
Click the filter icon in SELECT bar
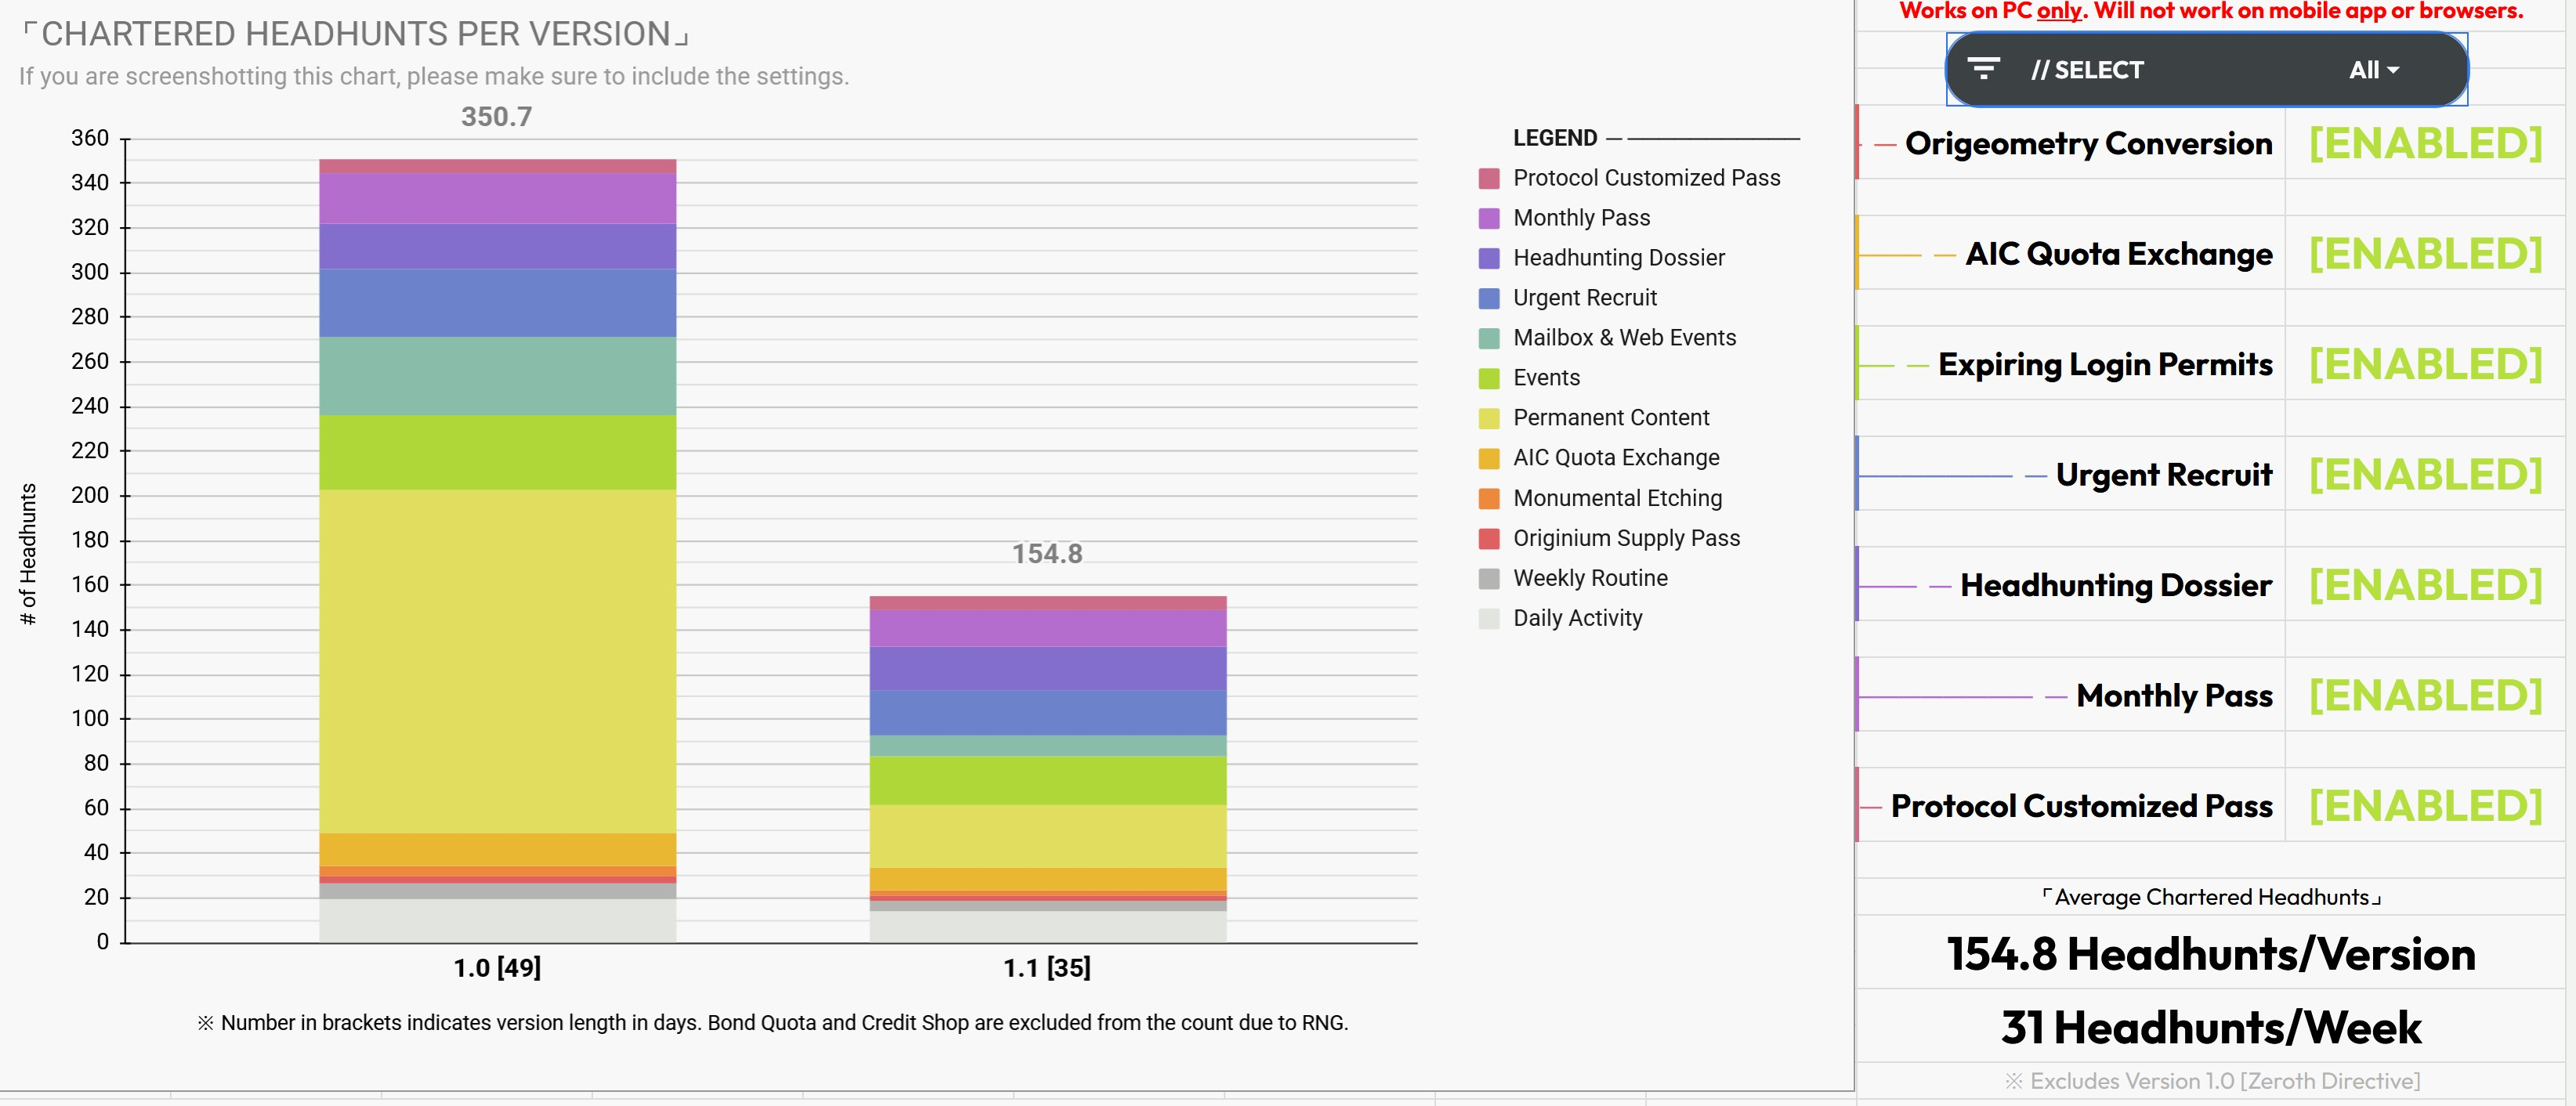pos(1983,69)
